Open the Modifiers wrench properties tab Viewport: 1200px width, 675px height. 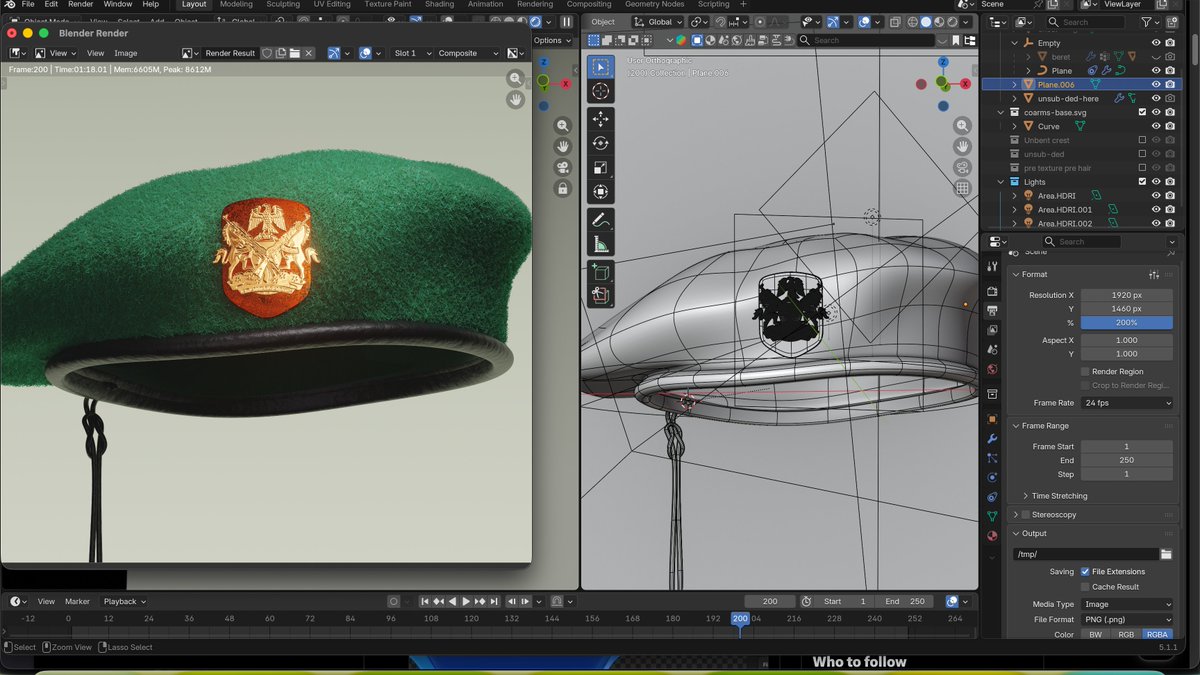(x=992, y=439)
